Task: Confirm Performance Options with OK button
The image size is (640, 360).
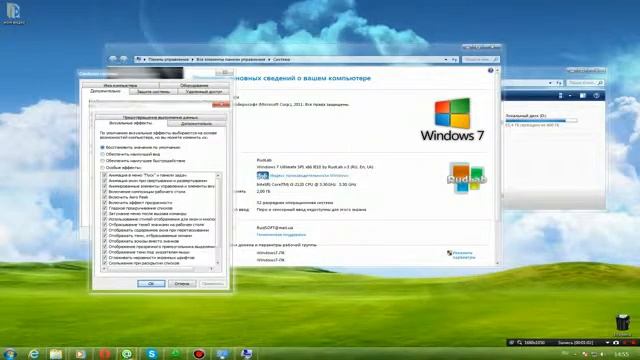Action: (151, 284)
